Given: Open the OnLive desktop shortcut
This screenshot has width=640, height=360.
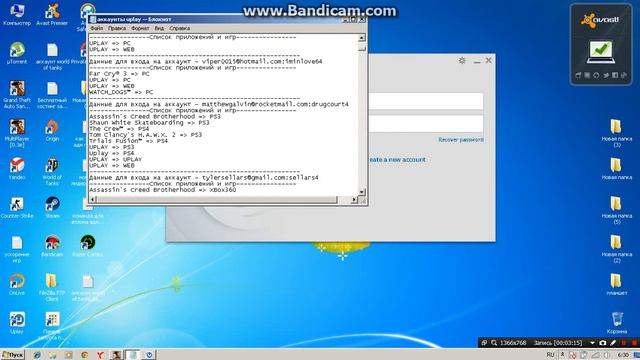Looking at the screenshot, I should click(x=17, y=284).
